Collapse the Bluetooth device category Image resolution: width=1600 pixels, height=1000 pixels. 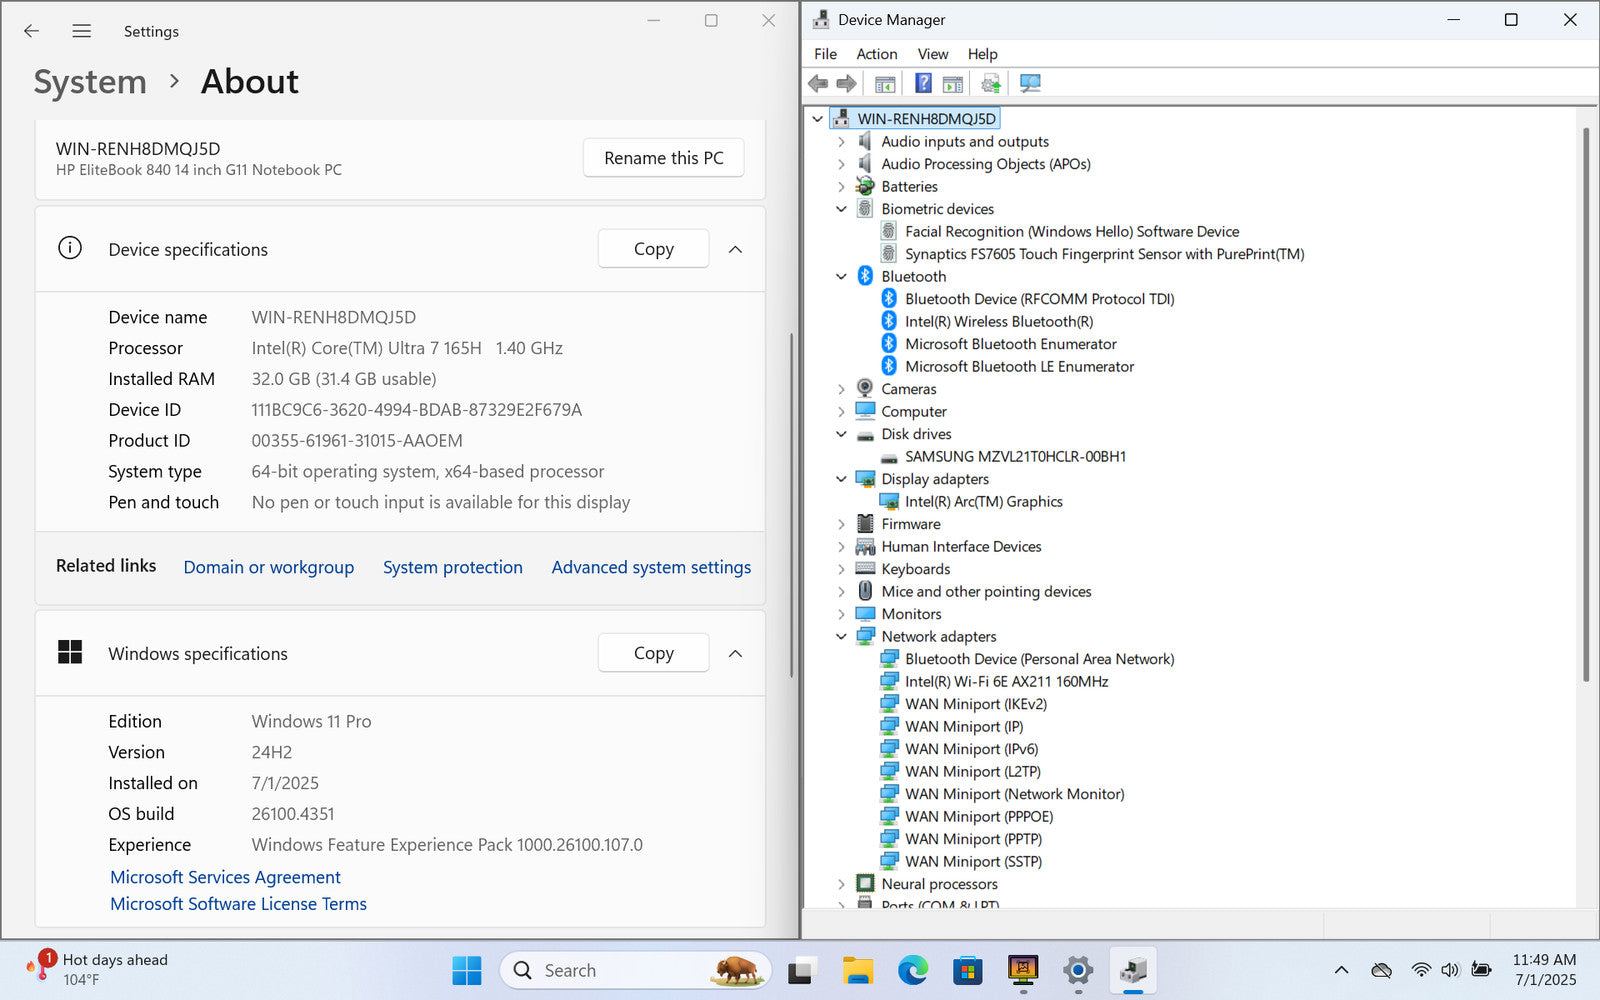tap(841, 277)
